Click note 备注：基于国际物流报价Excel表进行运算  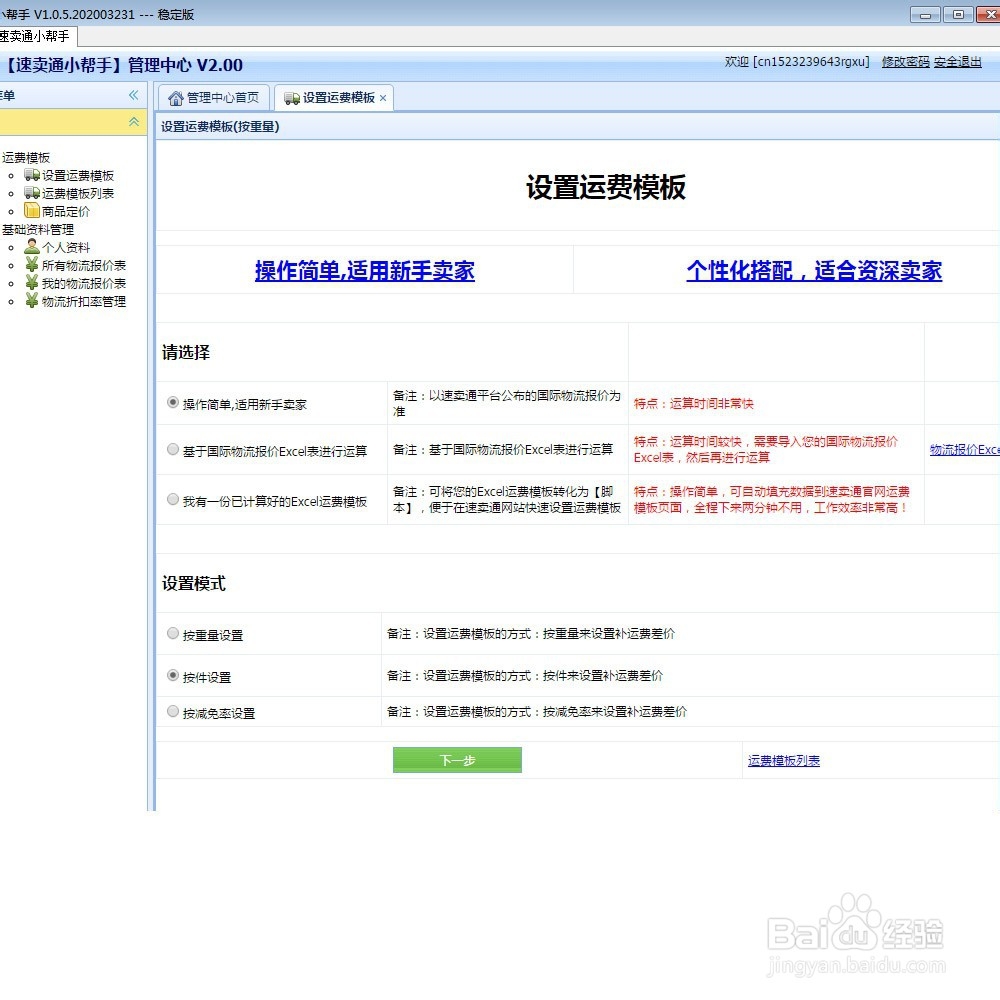click(503, 450)
